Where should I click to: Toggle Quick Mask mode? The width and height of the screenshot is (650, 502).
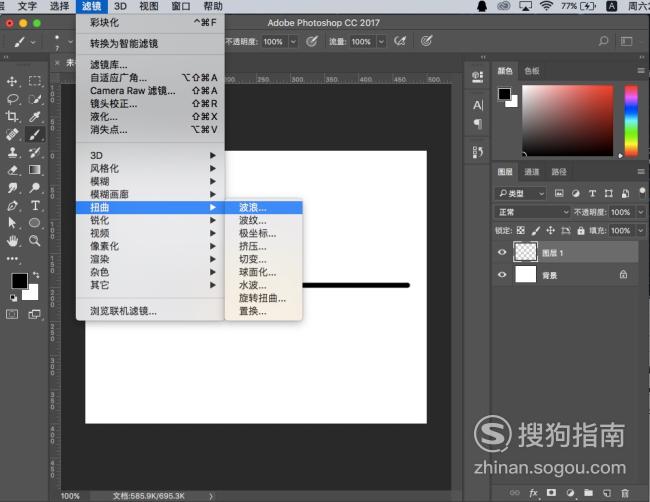point(12,314)
